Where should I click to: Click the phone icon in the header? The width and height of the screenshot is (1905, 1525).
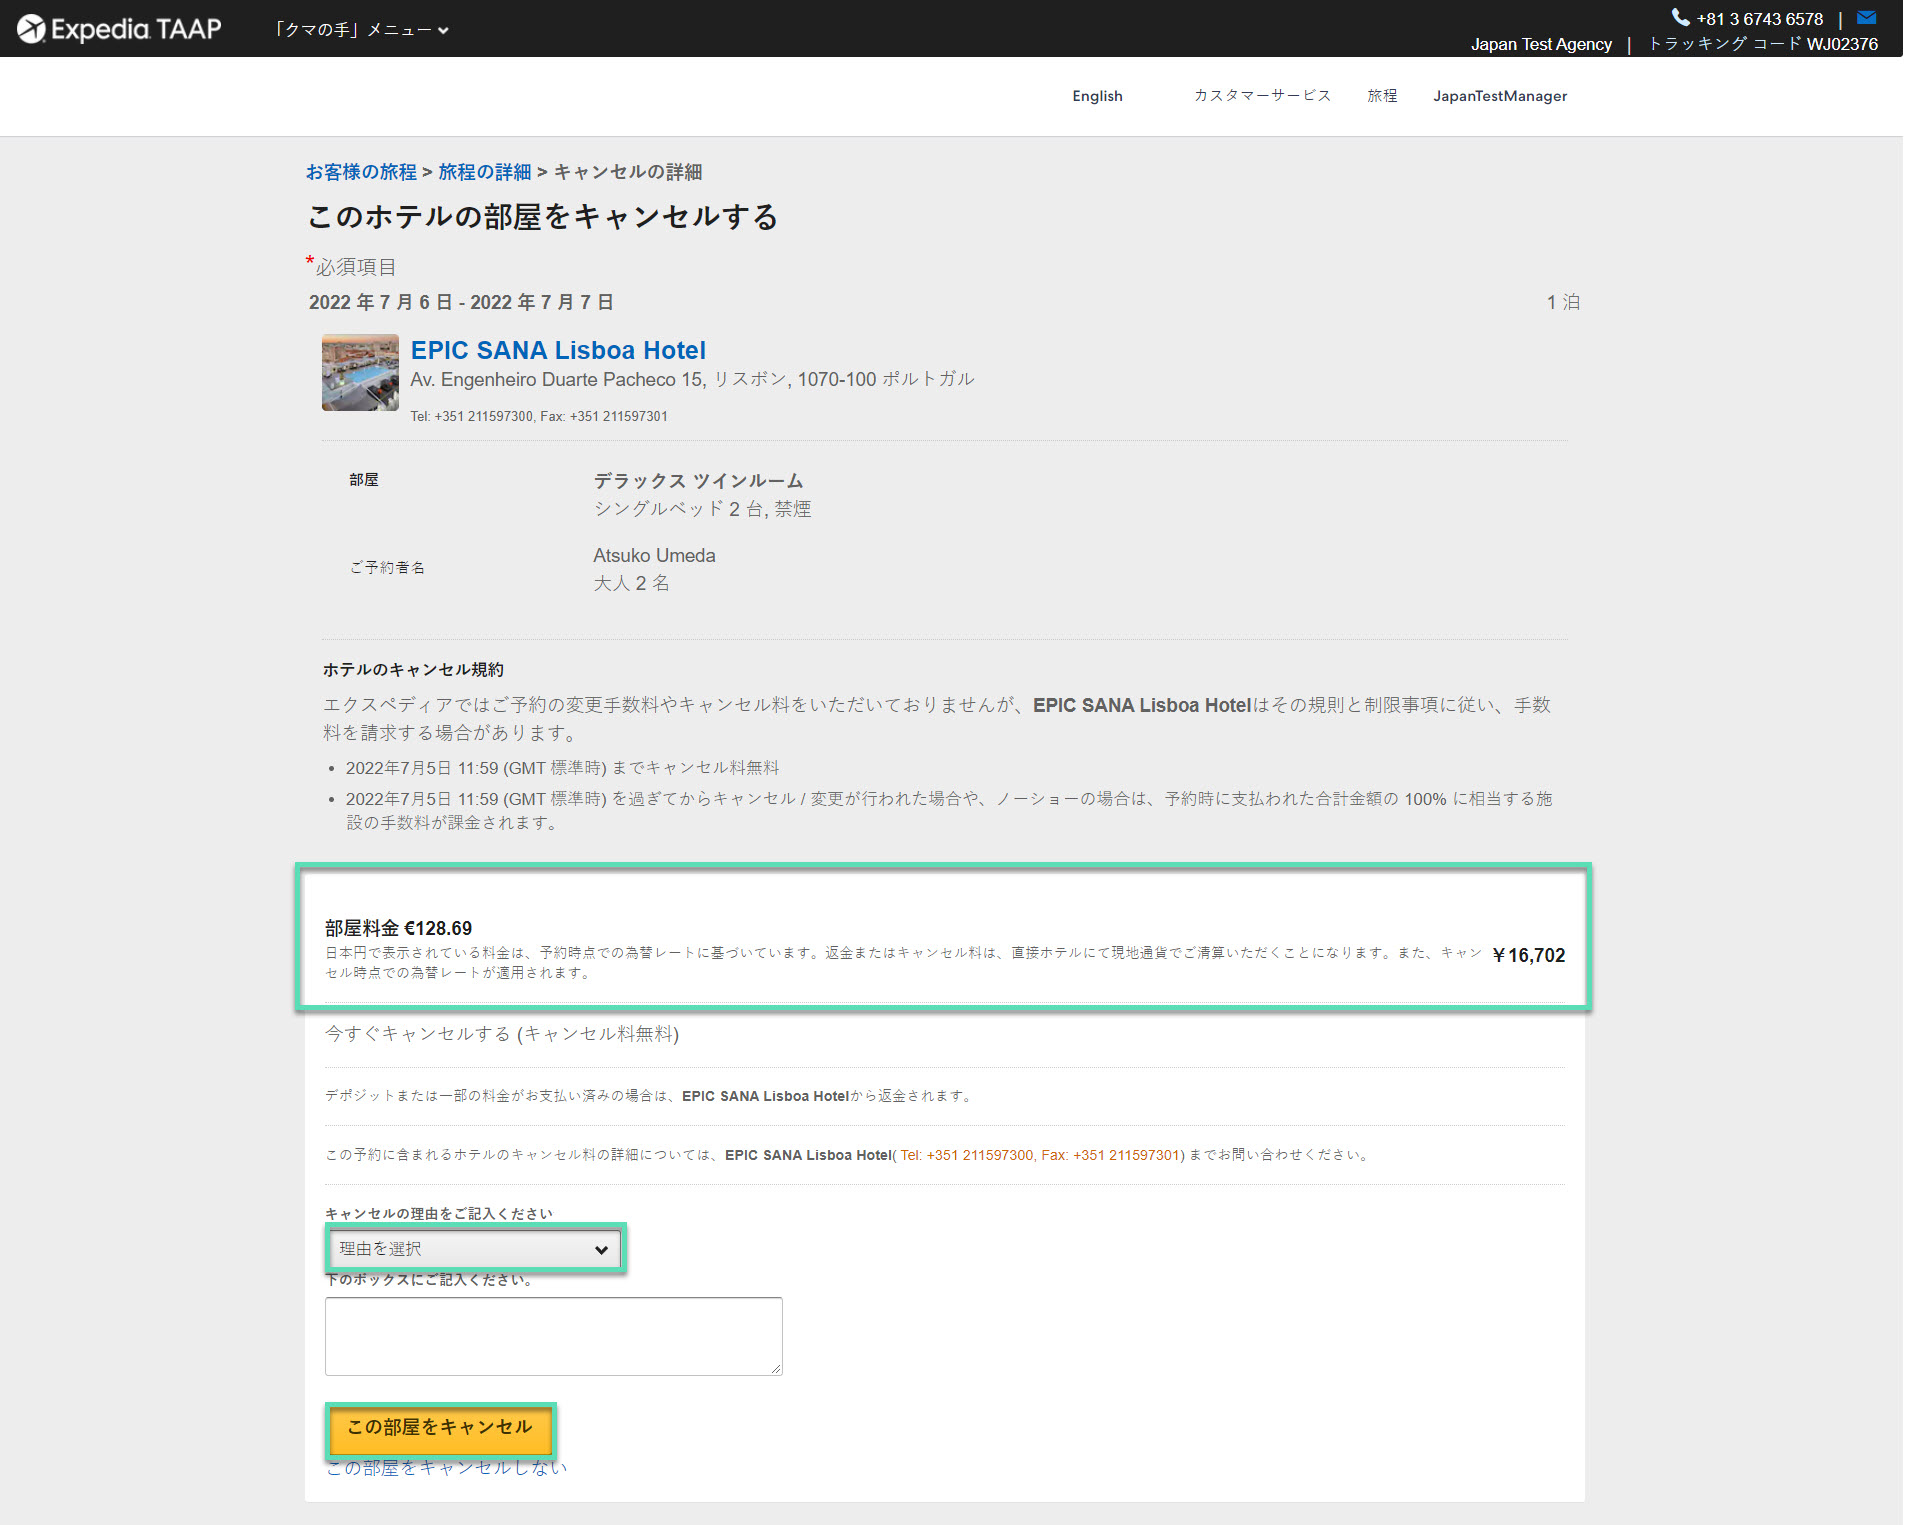click(1680, 17)
